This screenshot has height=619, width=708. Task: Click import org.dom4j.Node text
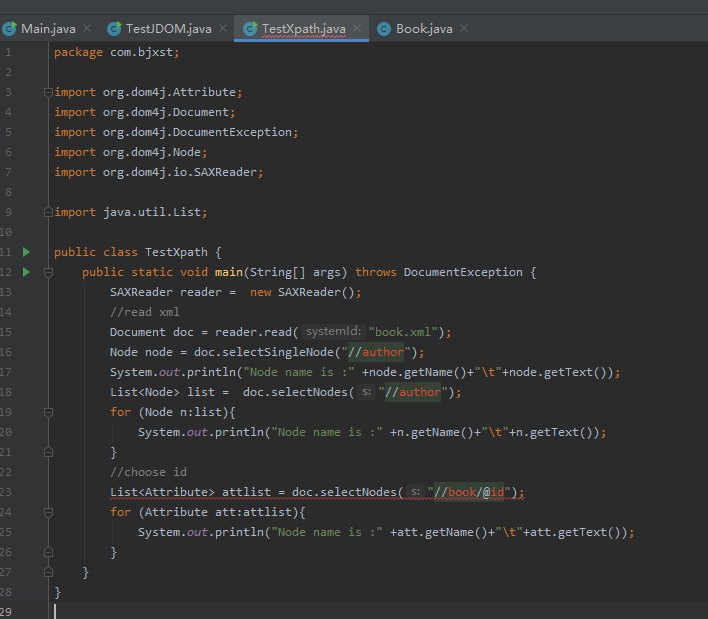130,152
